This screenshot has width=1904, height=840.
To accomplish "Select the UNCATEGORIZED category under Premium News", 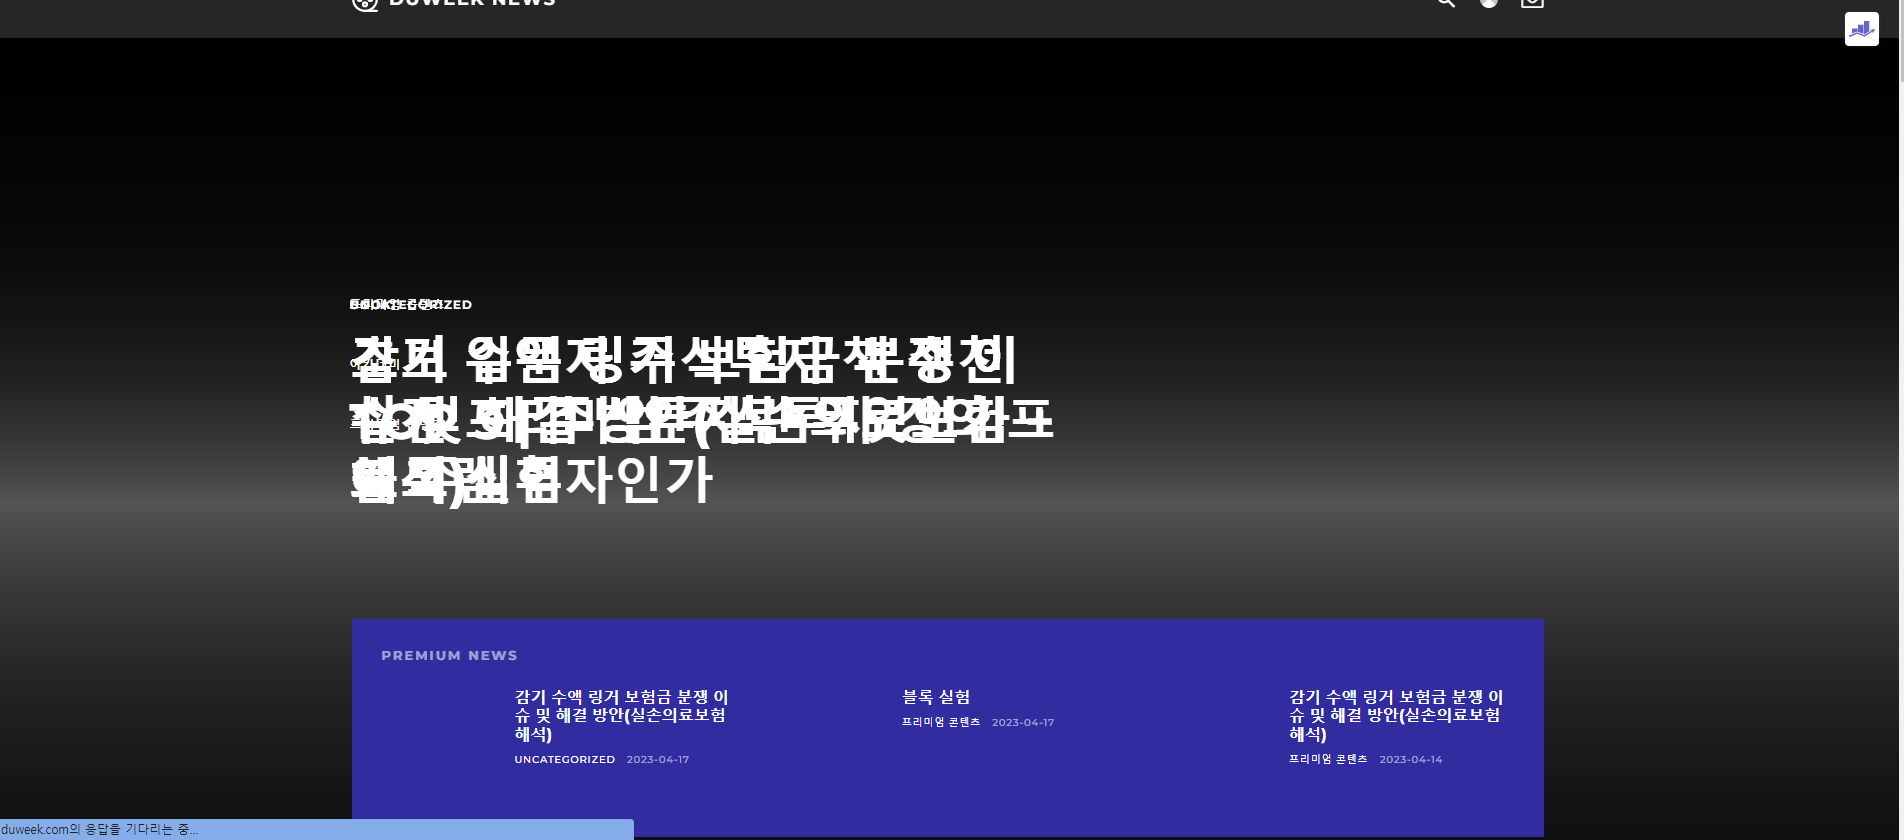I will (x=565, y=760).
